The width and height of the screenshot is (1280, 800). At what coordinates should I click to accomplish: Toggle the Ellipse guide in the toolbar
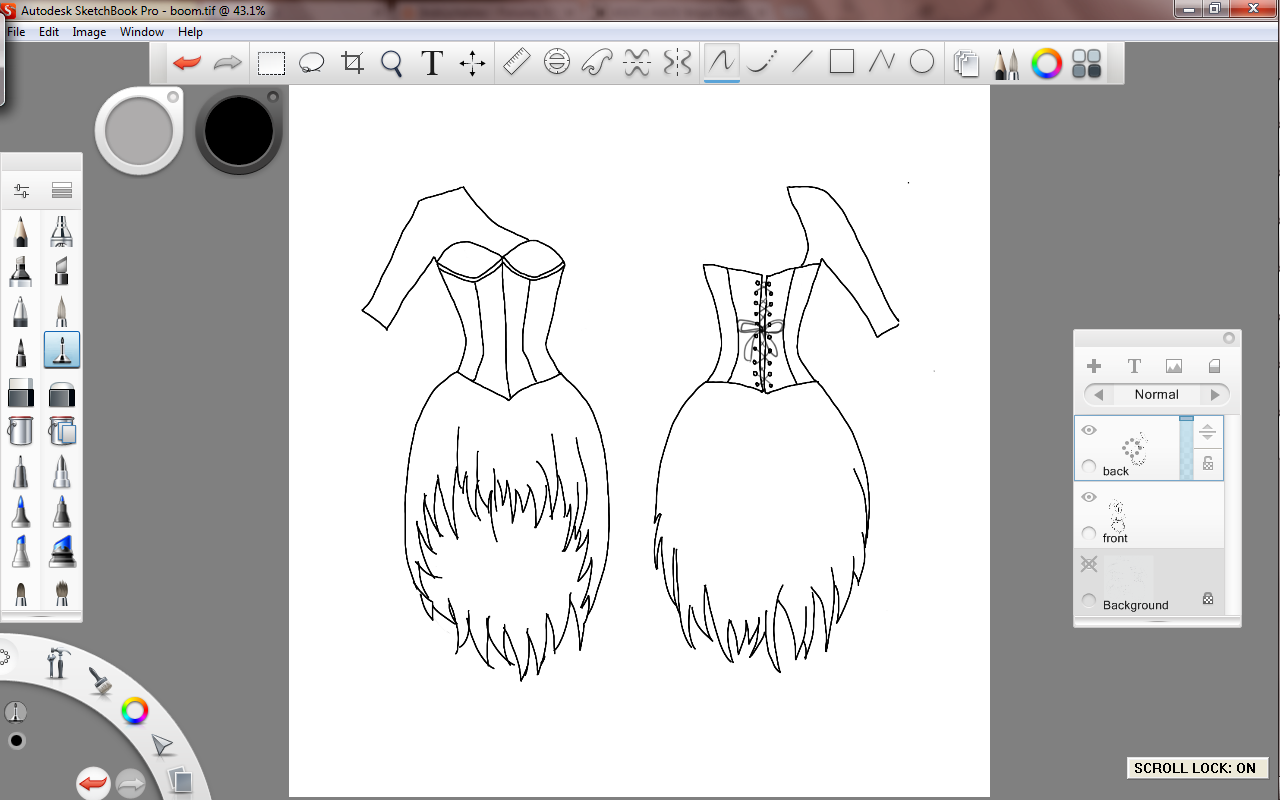[557, 63]
